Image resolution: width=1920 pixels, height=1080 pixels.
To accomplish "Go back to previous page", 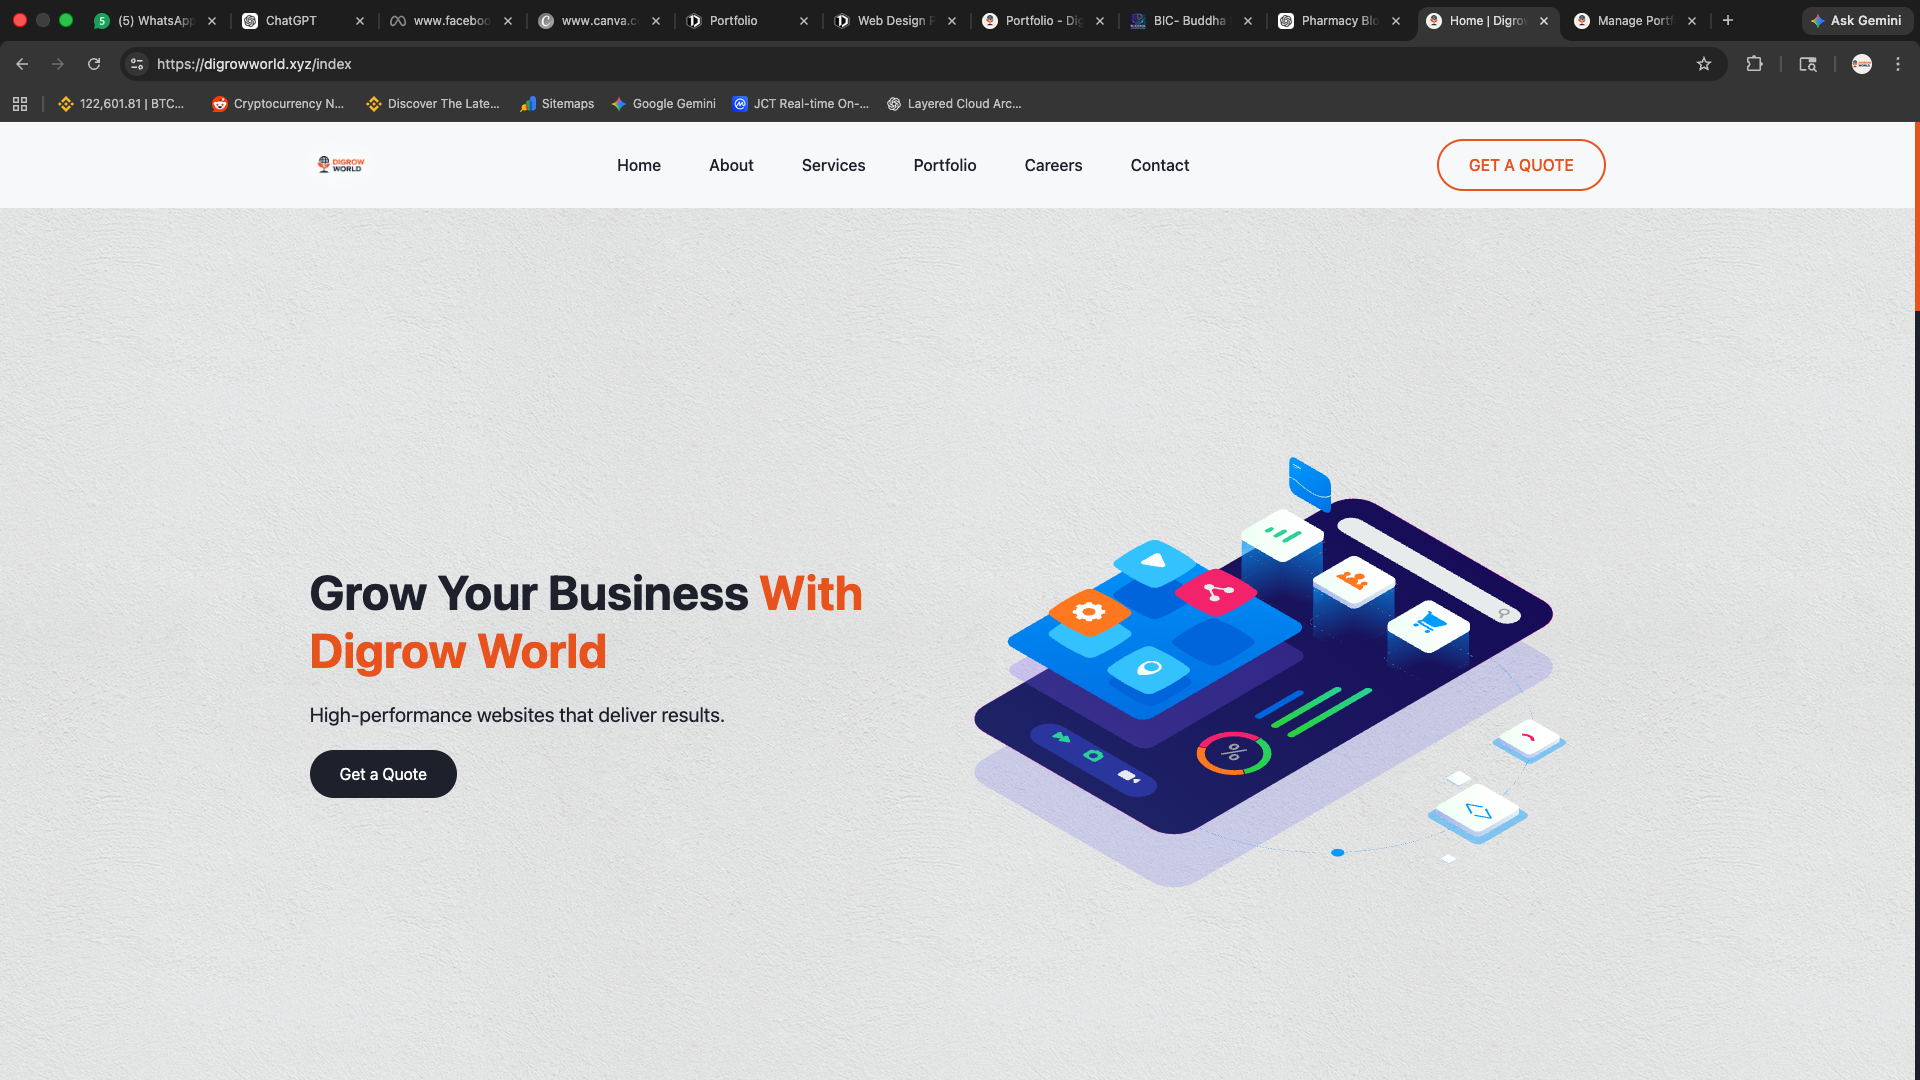I will point(22,64).
